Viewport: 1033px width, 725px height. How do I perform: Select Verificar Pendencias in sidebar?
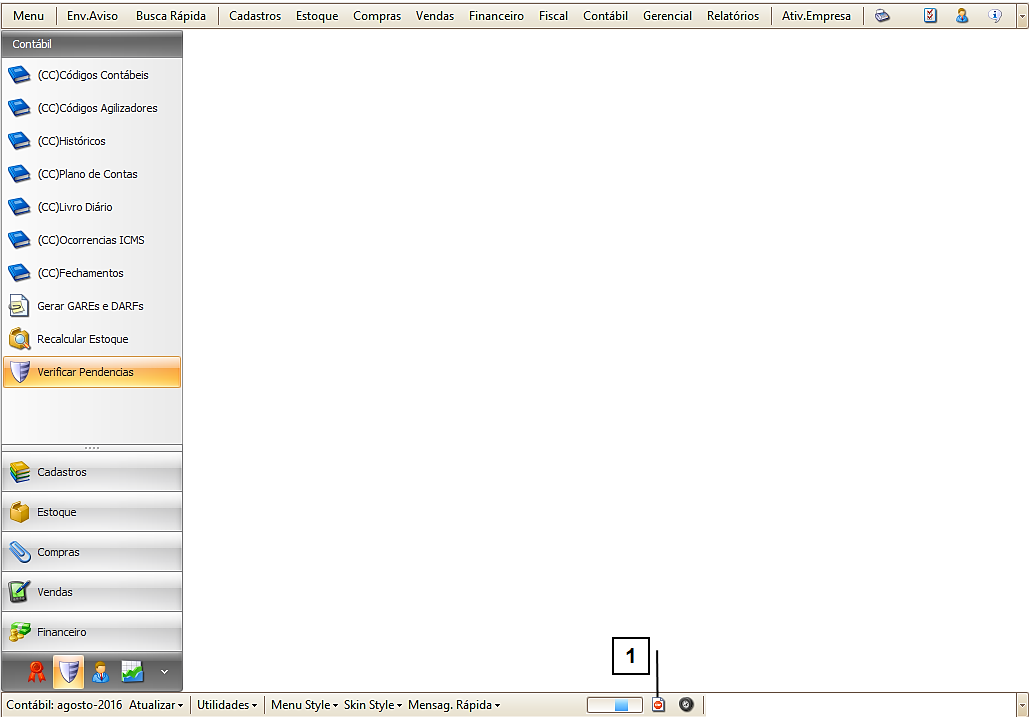pyautogui.click(x=92, y=372)
